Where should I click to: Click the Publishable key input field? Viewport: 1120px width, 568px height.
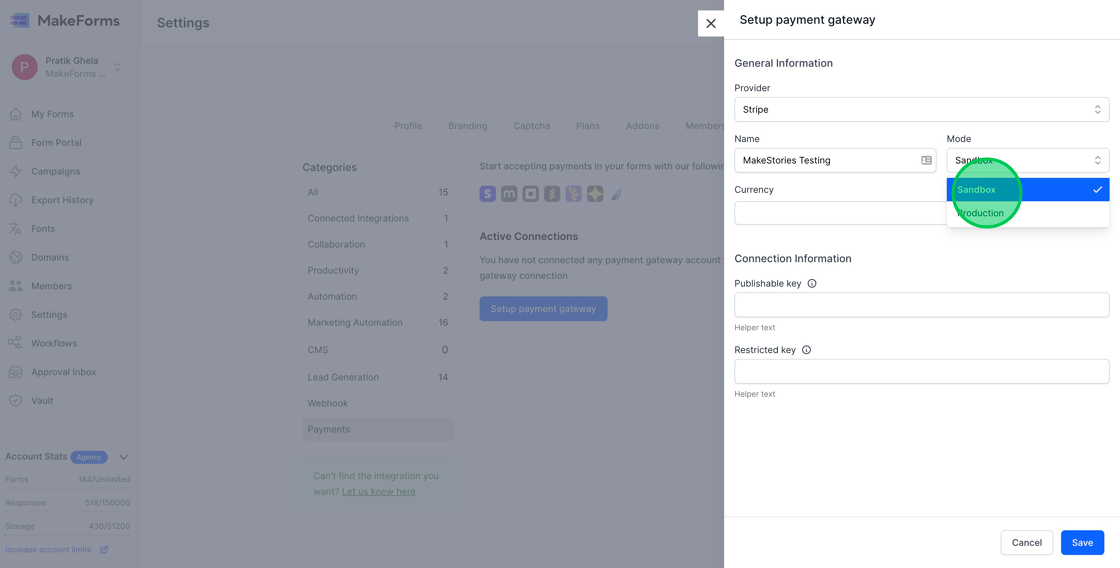pos(921,305)
